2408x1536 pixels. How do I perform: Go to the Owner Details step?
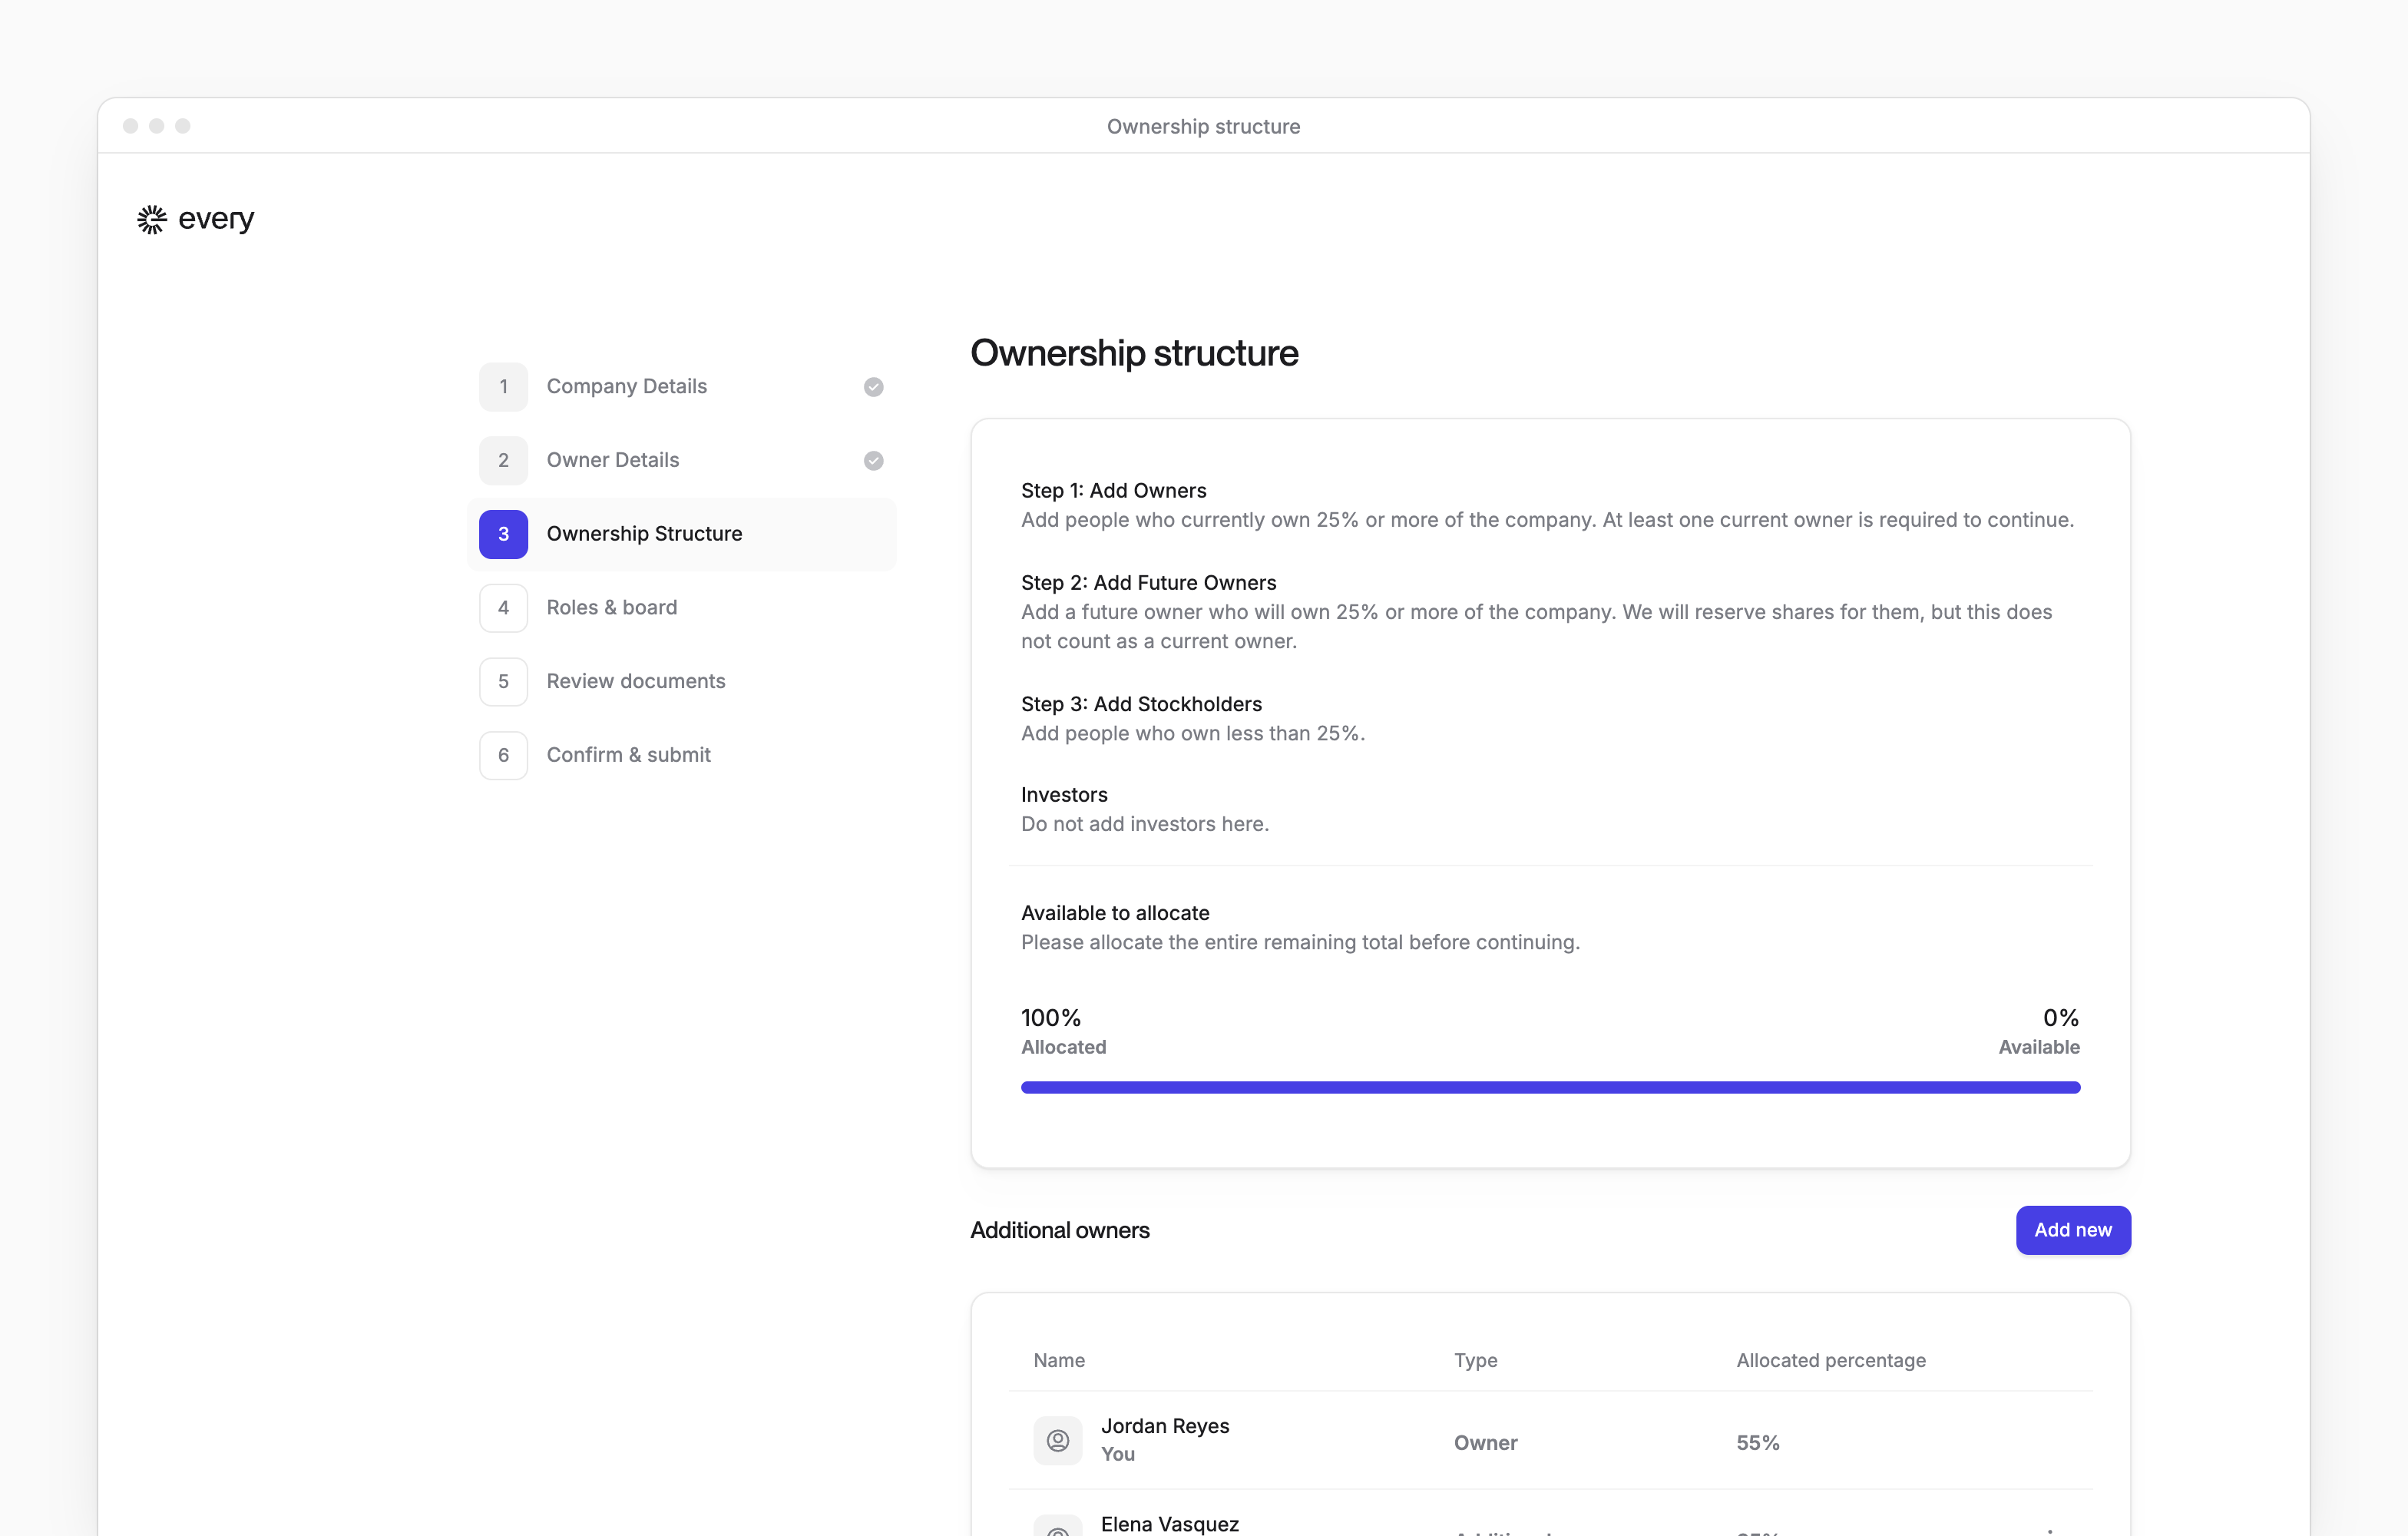coord(681,461)
